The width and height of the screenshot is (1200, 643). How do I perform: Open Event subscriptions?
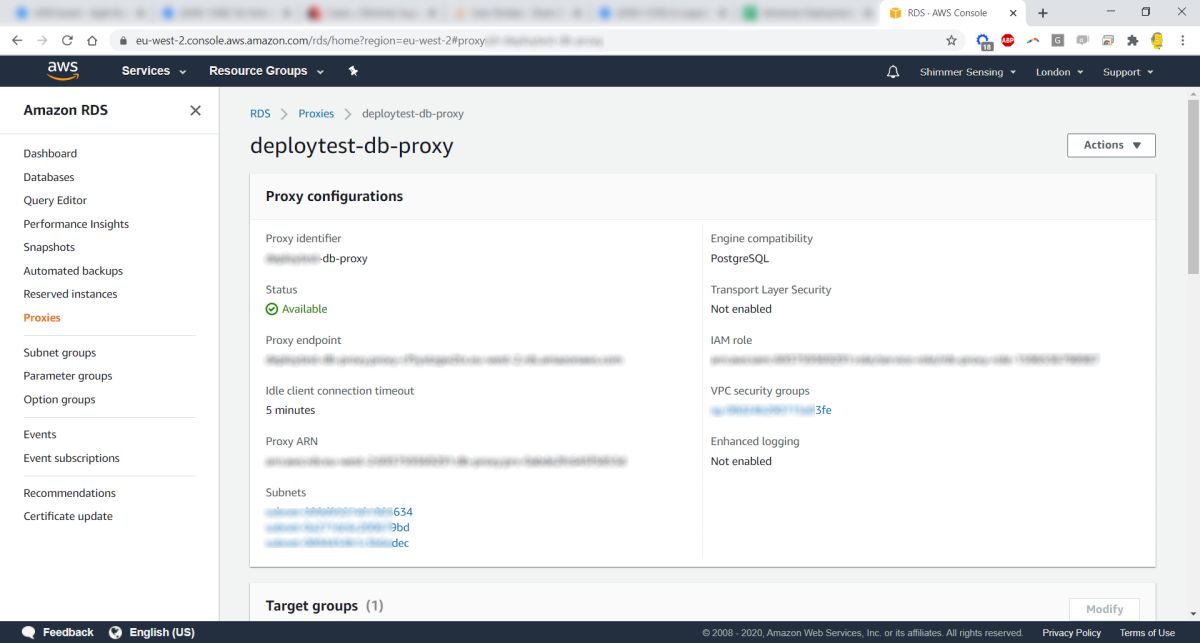click(x=71, y=458)
